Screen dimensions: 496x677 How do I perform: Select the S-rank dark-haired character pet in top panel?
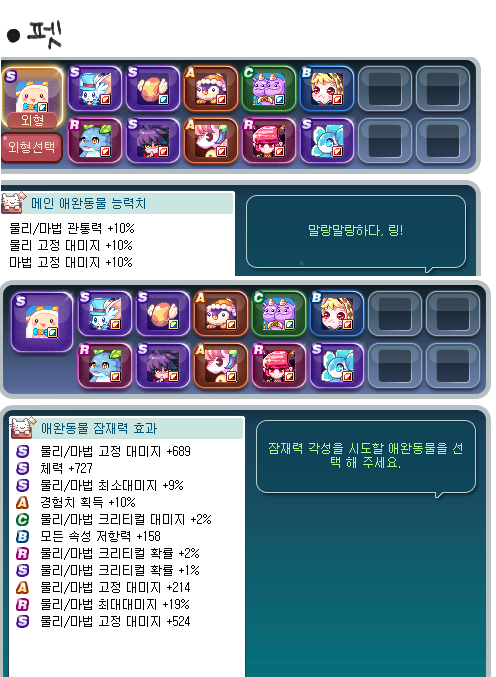[x=153, y=141]
